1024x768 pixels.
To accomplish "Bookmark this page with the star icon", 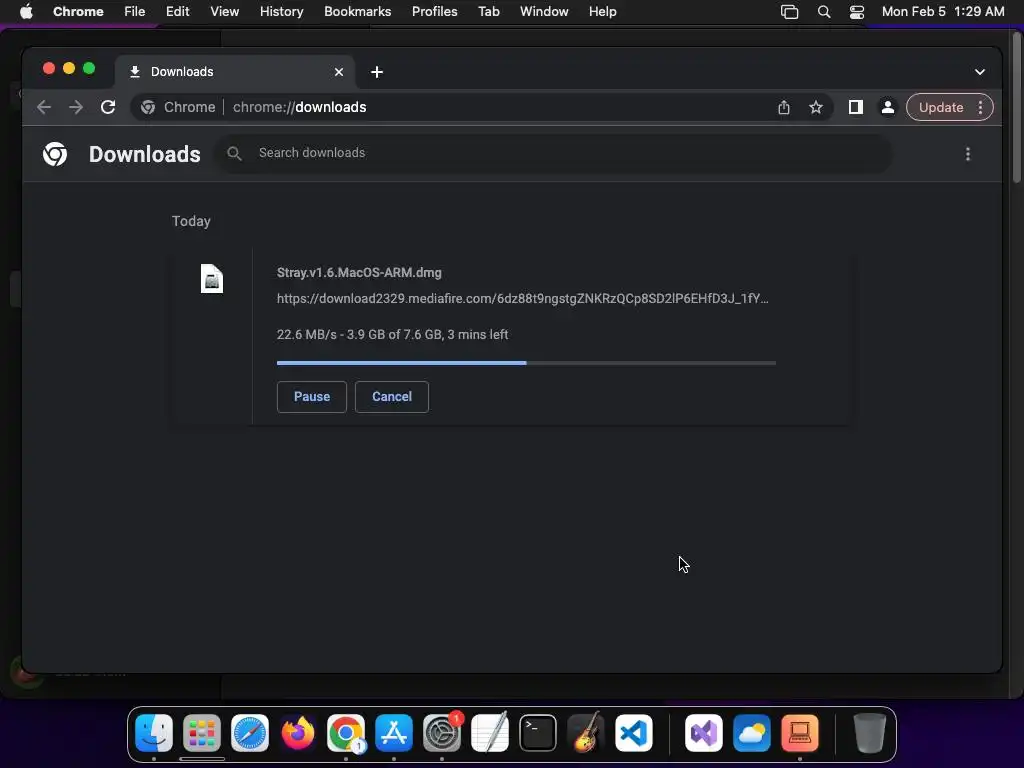I will click(x=816, y=108).
